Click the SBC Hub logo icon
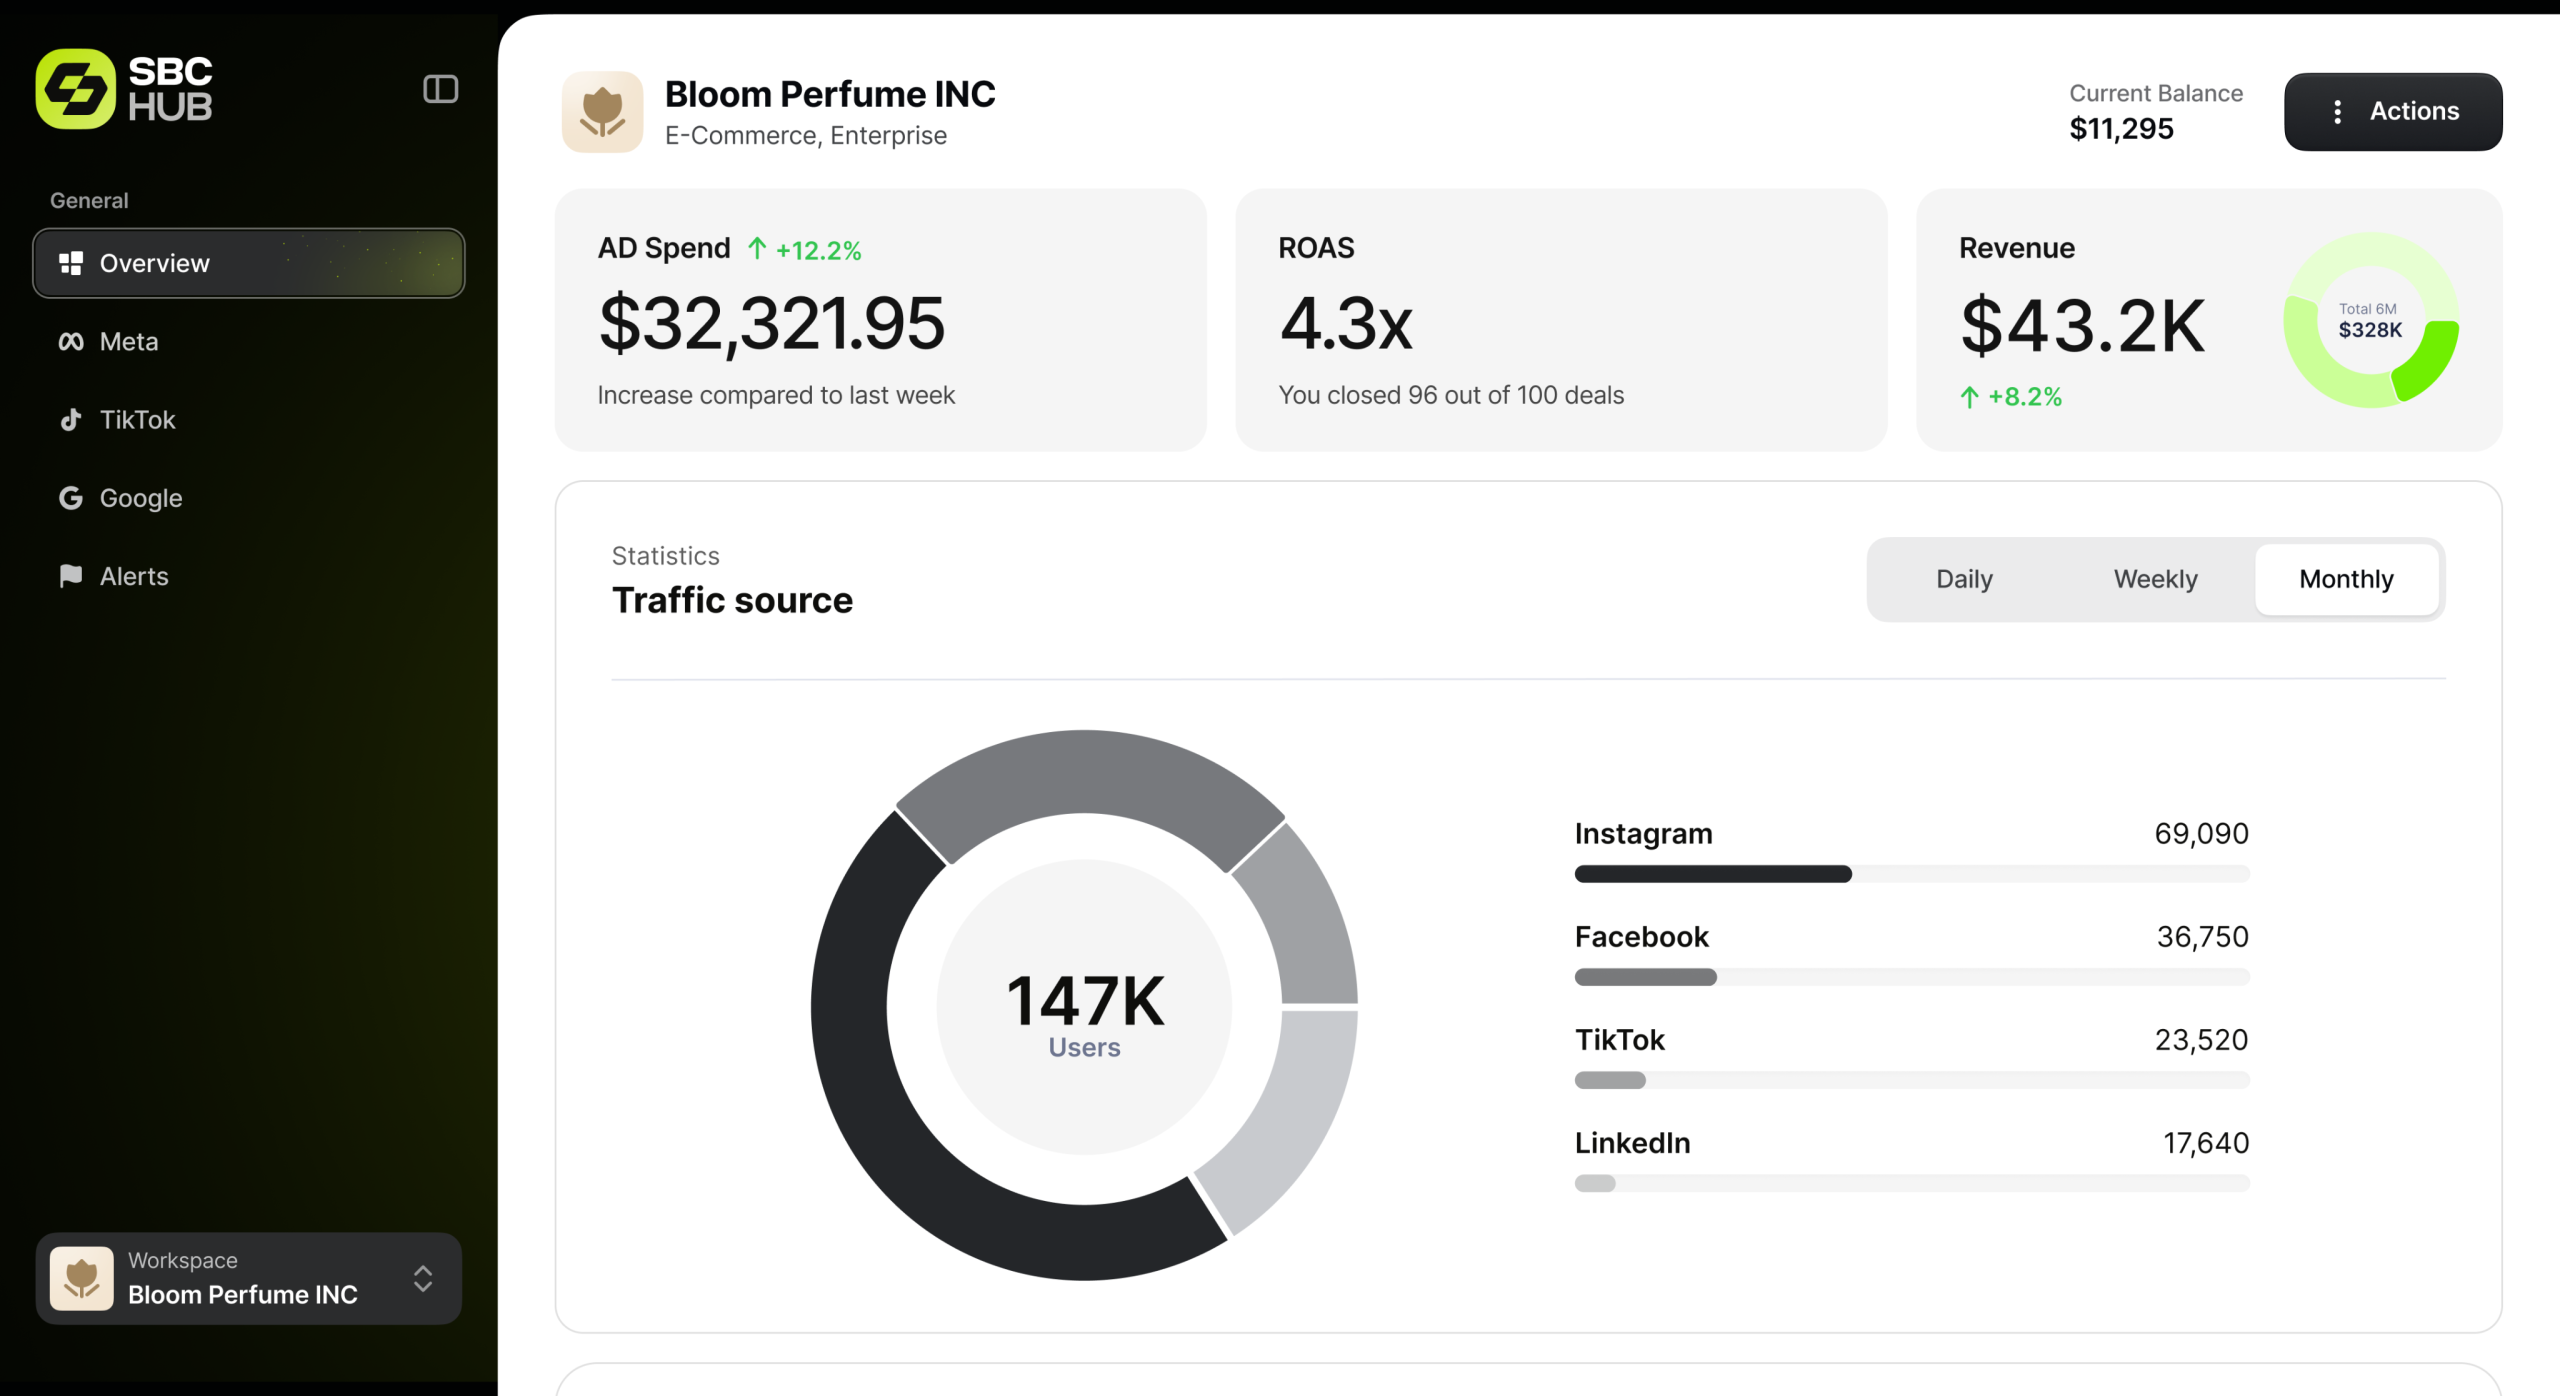 76,89
